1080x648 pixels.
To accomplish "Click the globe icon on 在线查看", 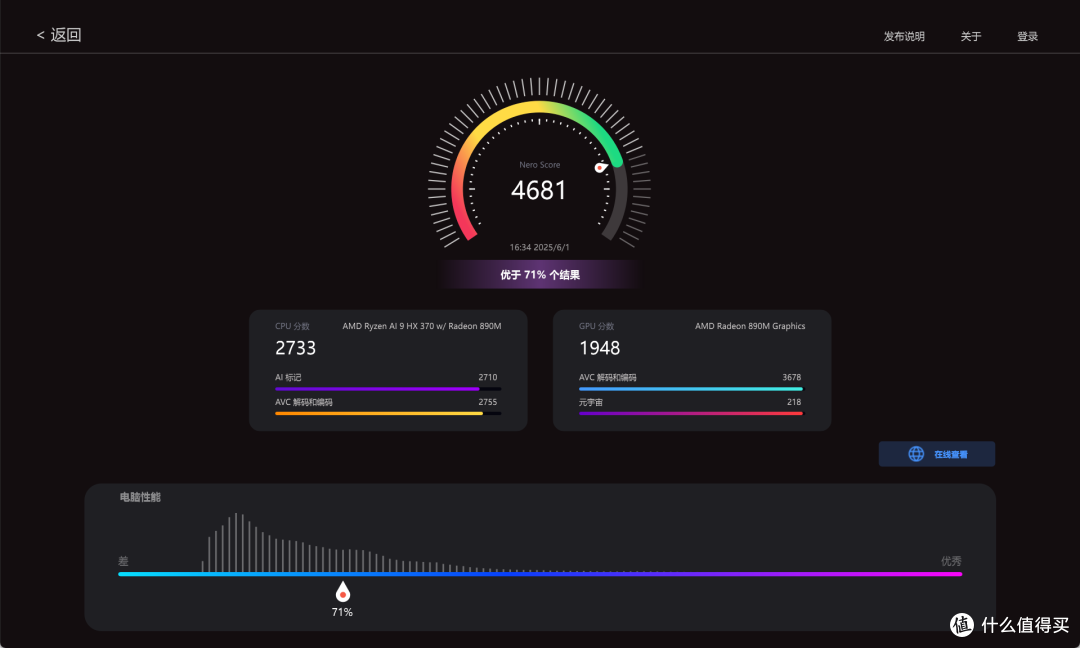I will coord(916,454).
